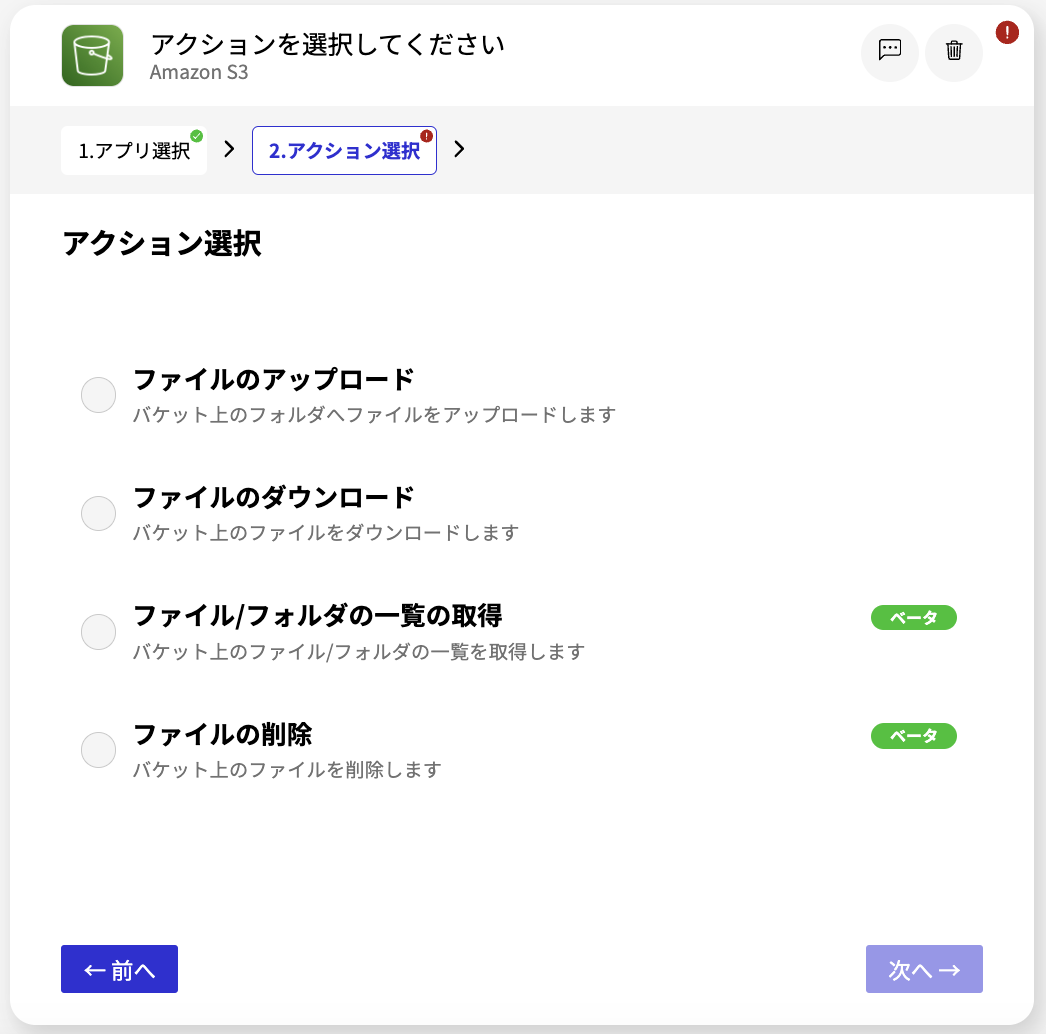Click description バケット上のフォルダへファイルをアップロードします

click(374, 415)
